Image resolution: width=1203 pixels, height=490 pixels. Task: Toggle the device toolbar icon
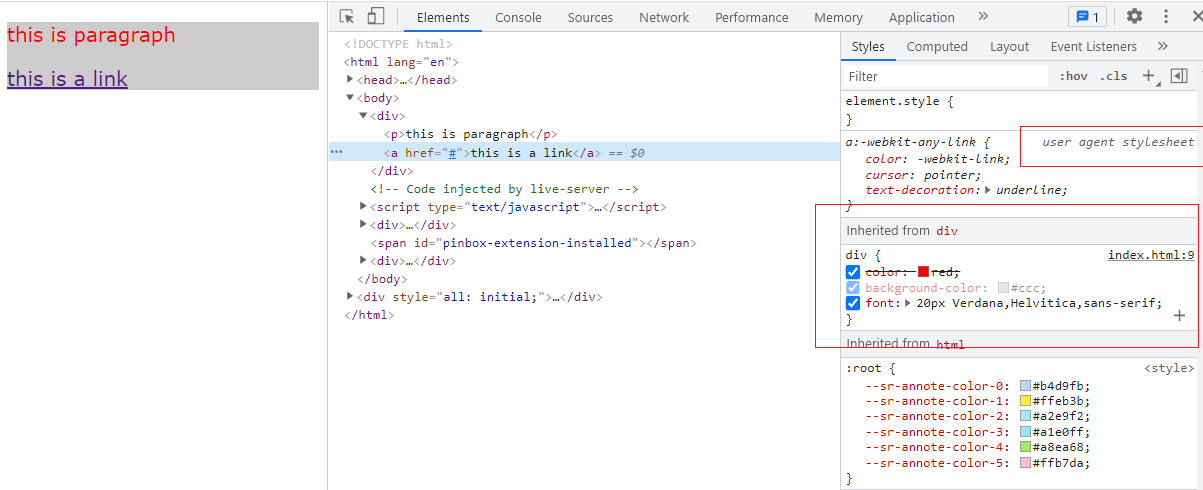[376, 16]
